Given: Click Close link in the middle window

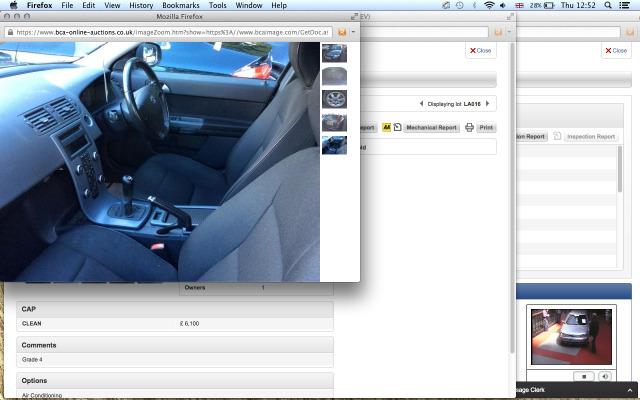Looking at the screenshot, I should tap(480, 51).
